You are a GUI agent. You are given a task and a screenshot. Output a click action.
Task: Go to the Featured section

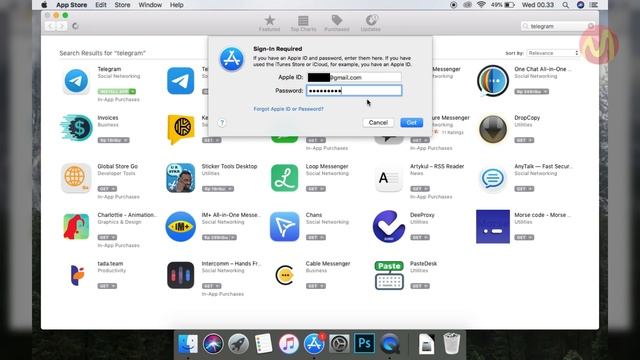[x=269, y=23]
